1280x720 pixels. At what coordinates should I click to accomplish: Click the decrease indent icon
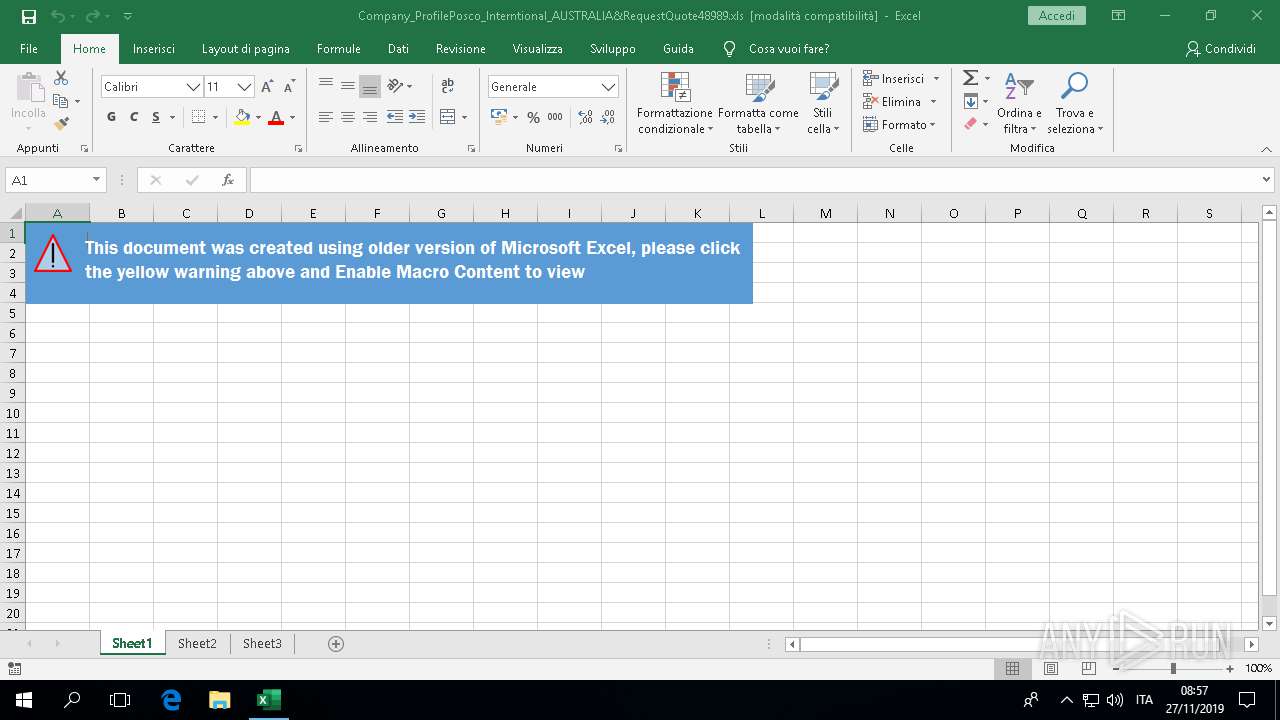point(395,117)
